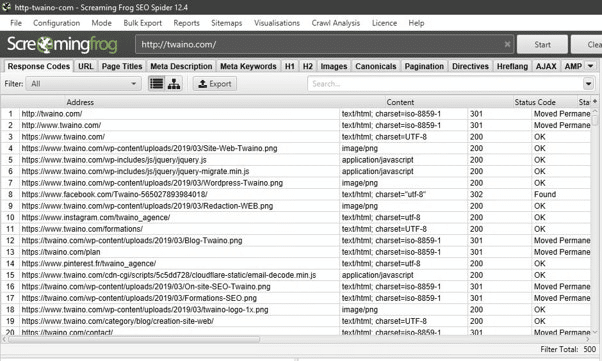Select the https://twaino.com/plan row

[x=296, y=252]
